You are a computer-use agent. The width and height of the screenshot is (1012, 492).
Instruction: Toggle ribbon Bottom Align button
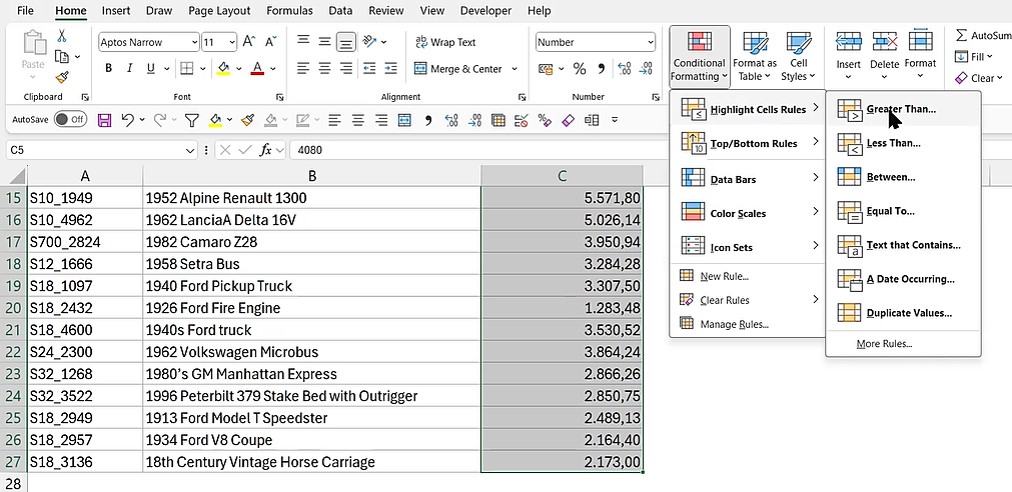click(347, 42)
